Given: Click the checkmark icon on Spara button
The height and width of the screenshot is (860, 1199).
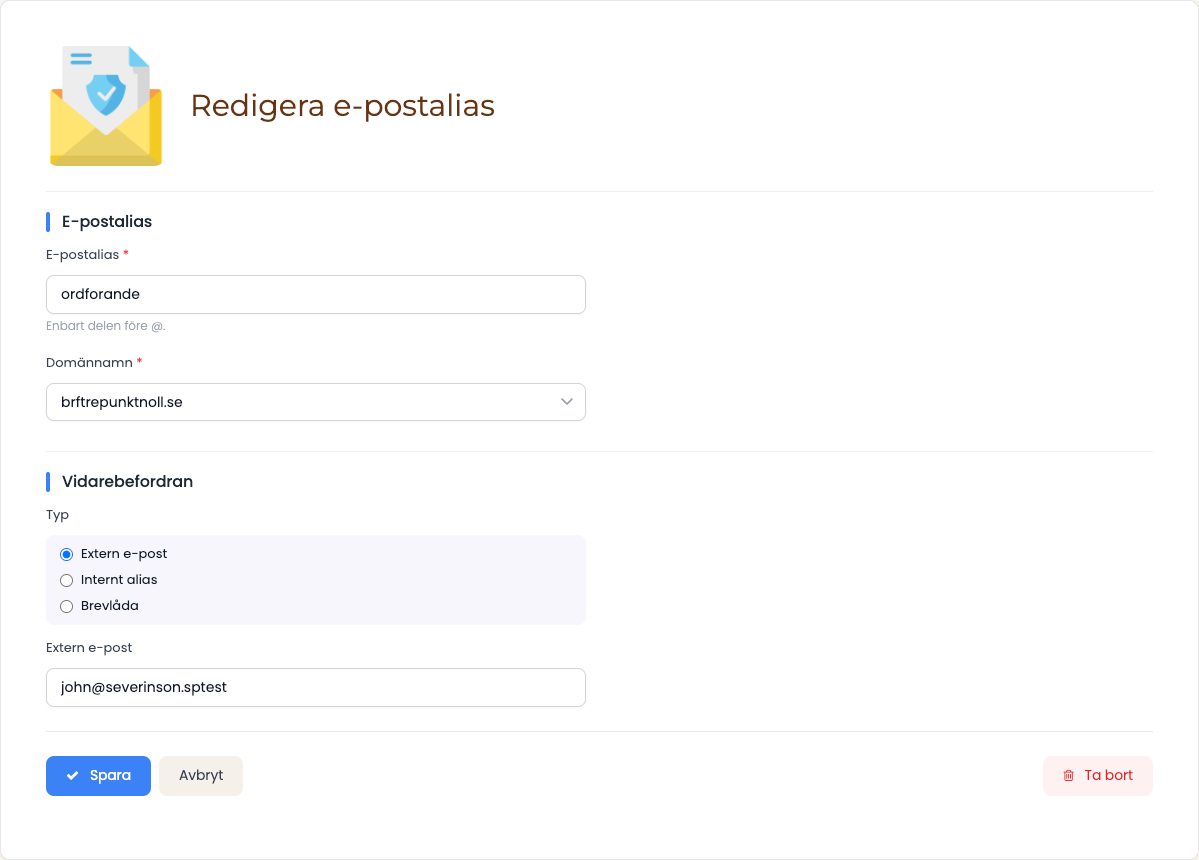Looking at the screenshot, I should [x=73, y=776].
